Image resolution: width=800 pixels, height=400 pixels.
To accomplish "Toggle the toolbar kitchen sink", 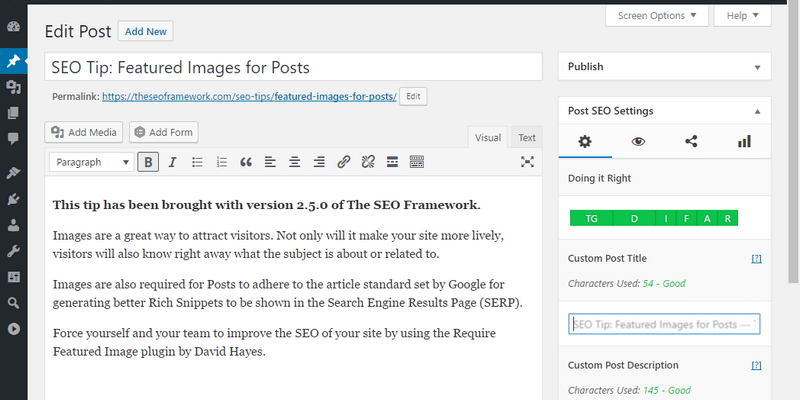I will point(416,162).
